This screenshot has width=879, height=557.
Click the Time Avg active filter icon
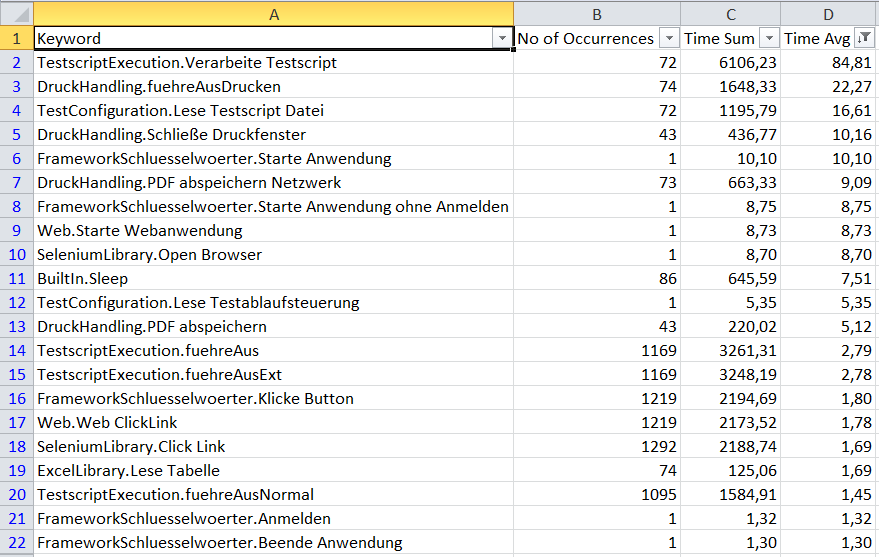click(x=866, y=38)
